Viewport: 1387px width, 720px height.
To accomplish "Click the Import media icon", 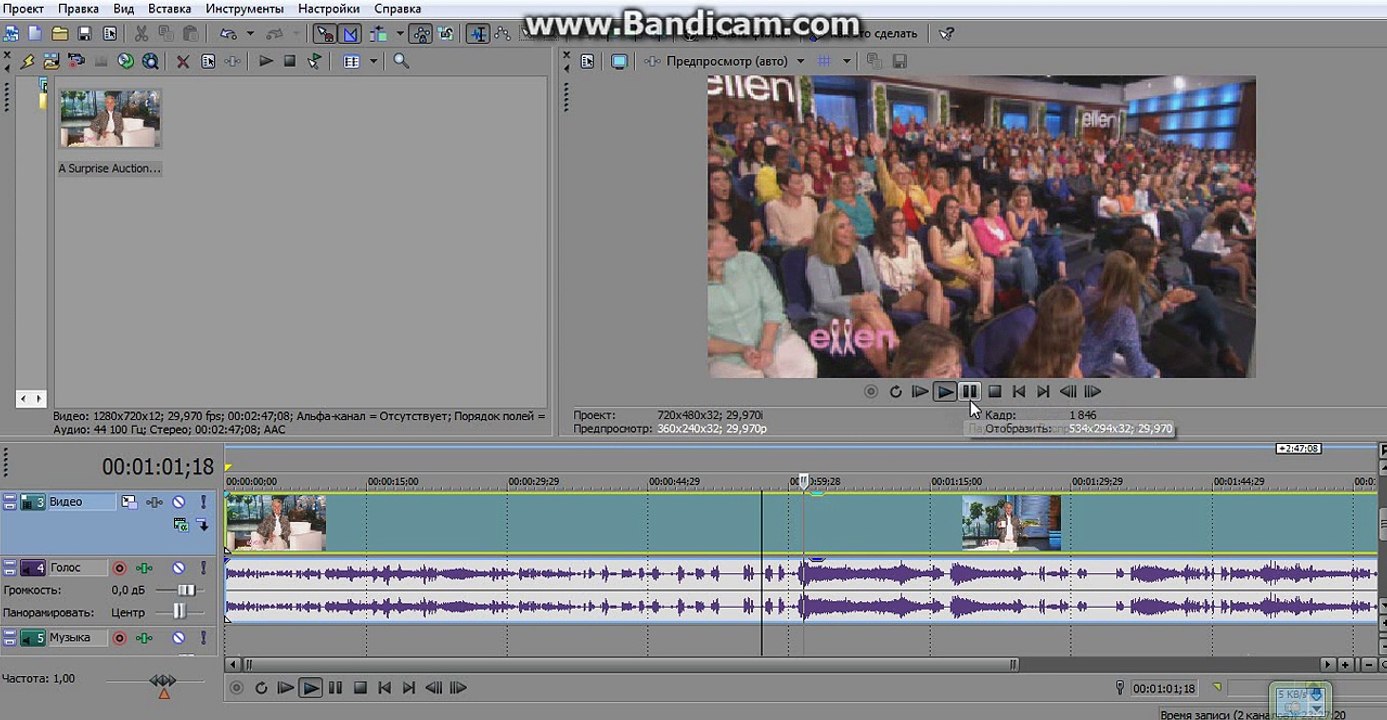I will point(51,61).
